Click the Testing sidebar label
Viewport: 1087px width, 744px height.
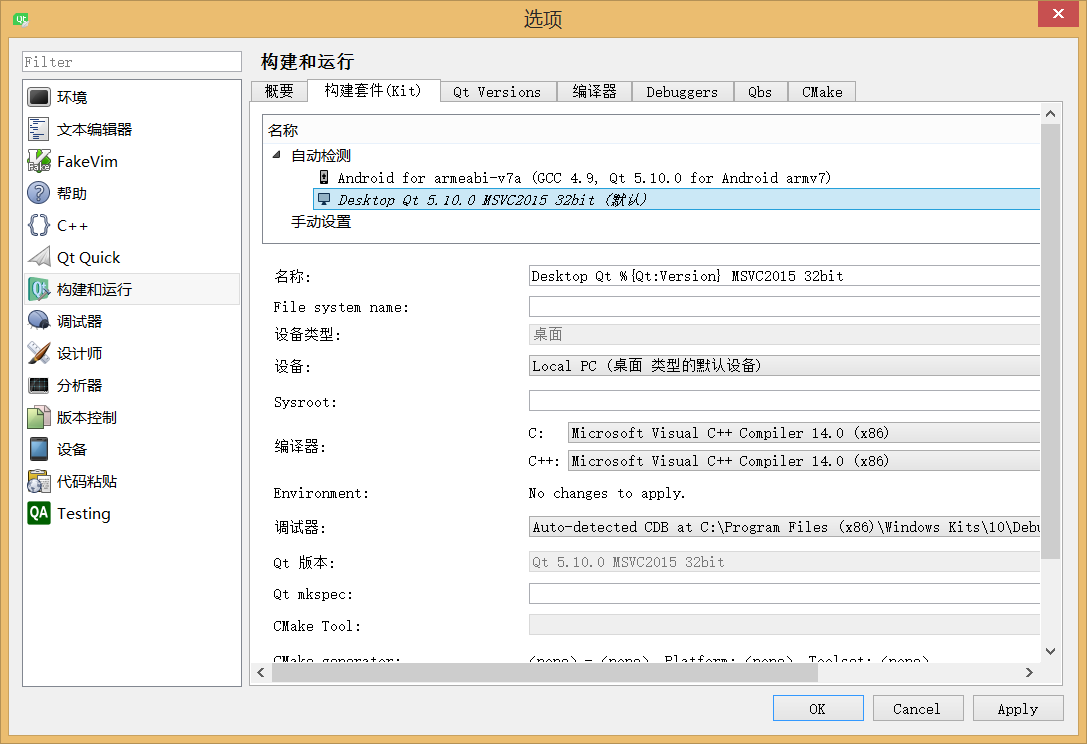click(84, 514)
